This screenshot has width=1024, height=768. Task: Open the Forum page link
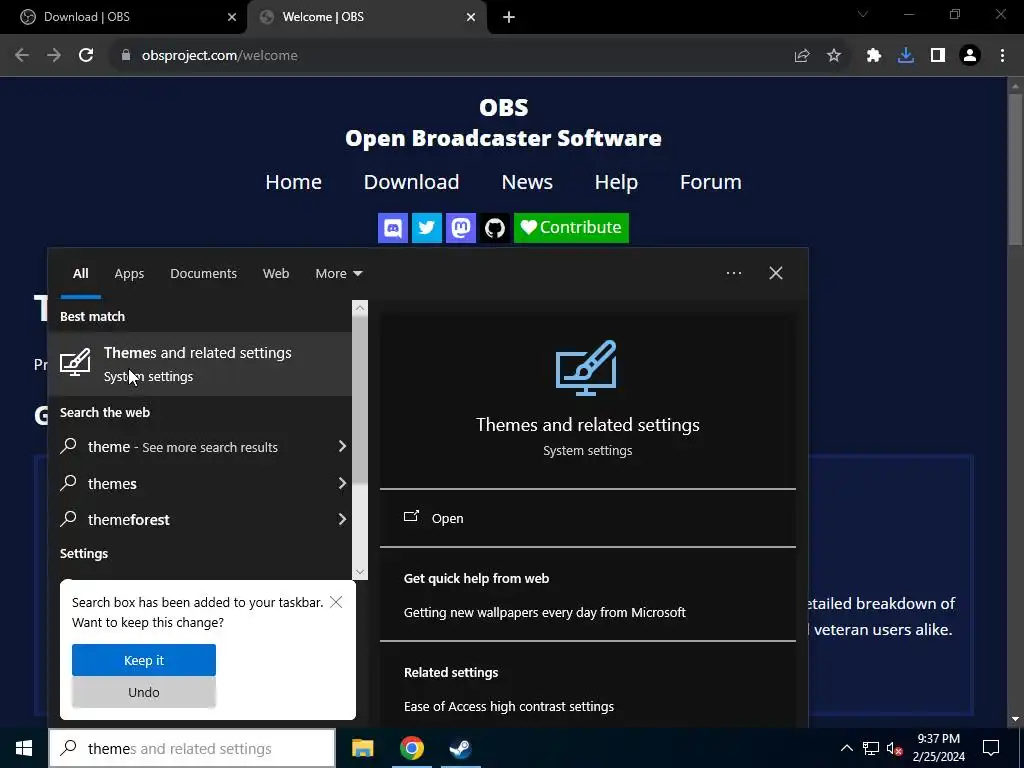coord(711,182)
